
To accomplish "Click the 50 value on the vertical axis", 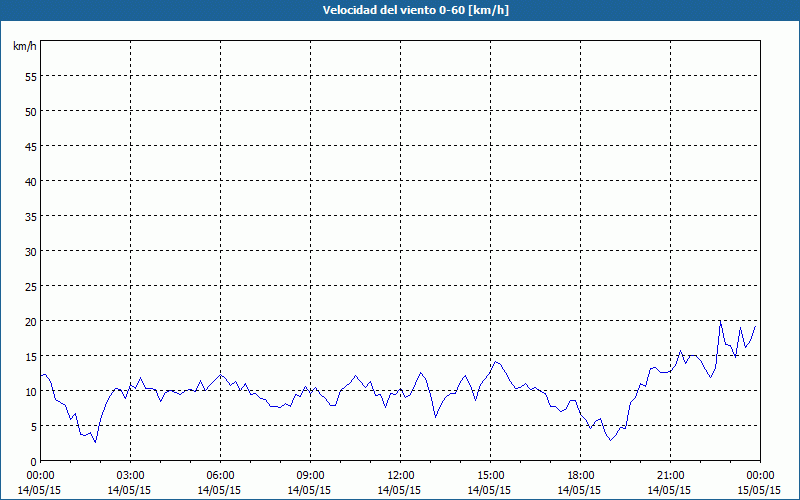I will click(x=30, y=111).
